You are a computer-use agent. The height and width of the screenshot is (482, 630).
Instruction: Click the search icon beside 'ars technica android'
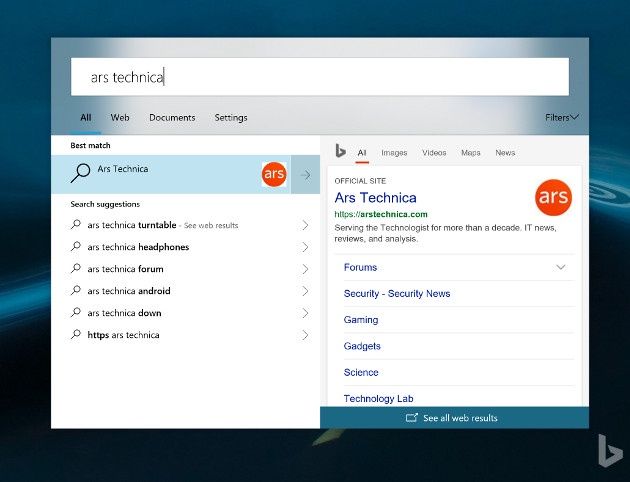click(76, 290)
